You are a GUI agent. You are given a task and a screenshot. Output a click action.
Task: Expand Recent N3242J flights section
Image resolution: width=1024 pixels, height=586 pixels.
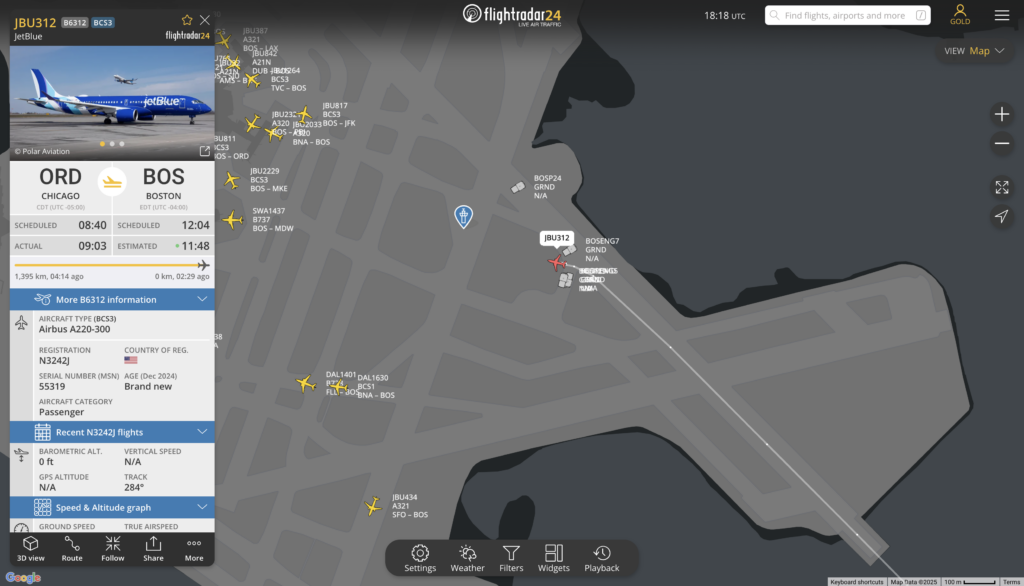coord(112,432)
